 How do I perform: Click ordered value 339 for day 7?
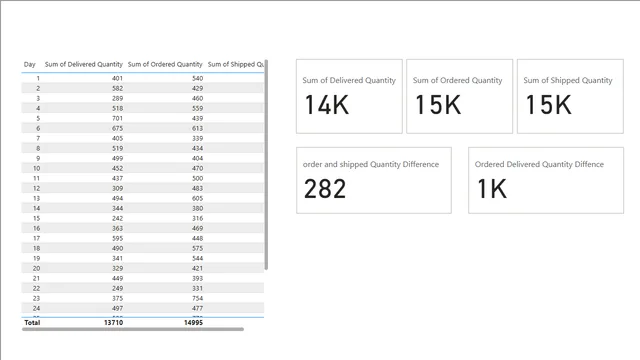[198, 138]
